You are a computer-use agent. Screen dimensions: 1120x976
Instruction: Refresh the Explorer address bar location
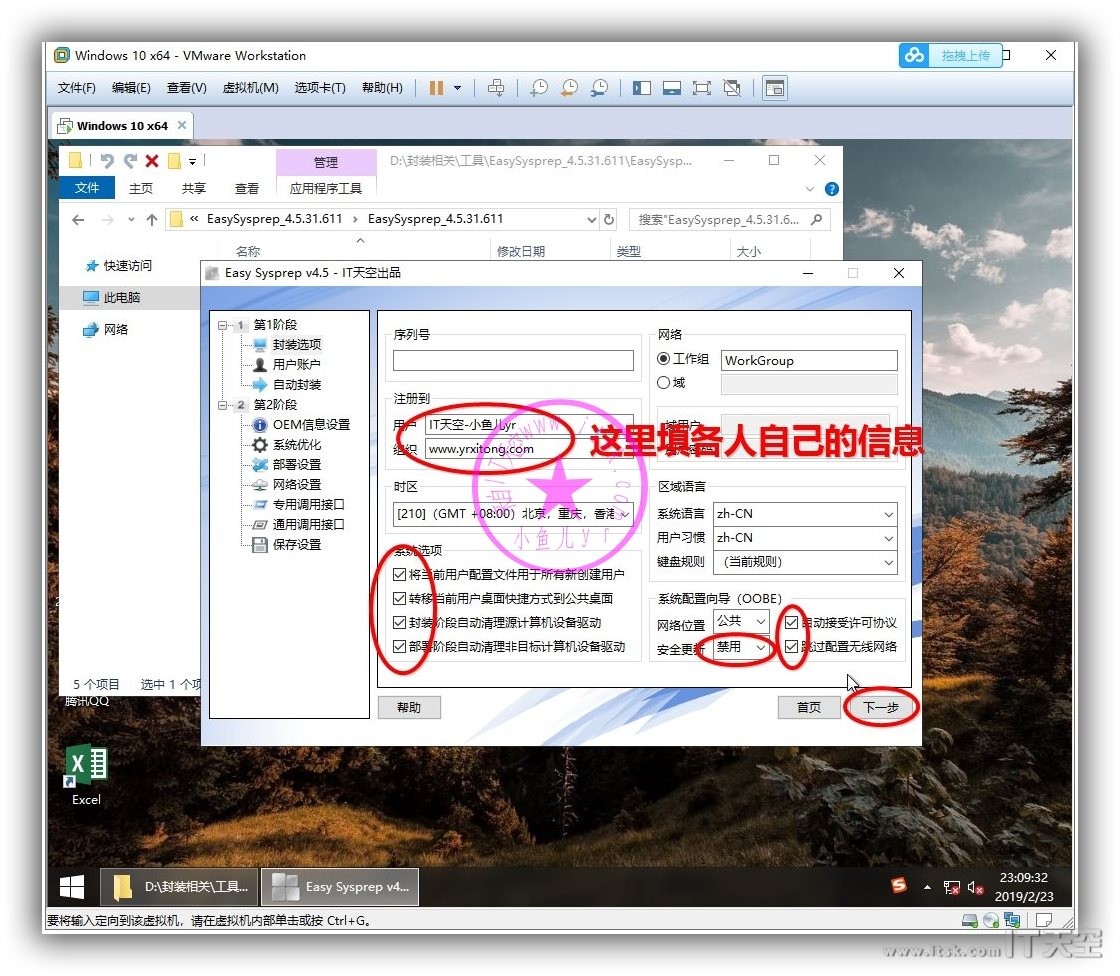point(609,219)
